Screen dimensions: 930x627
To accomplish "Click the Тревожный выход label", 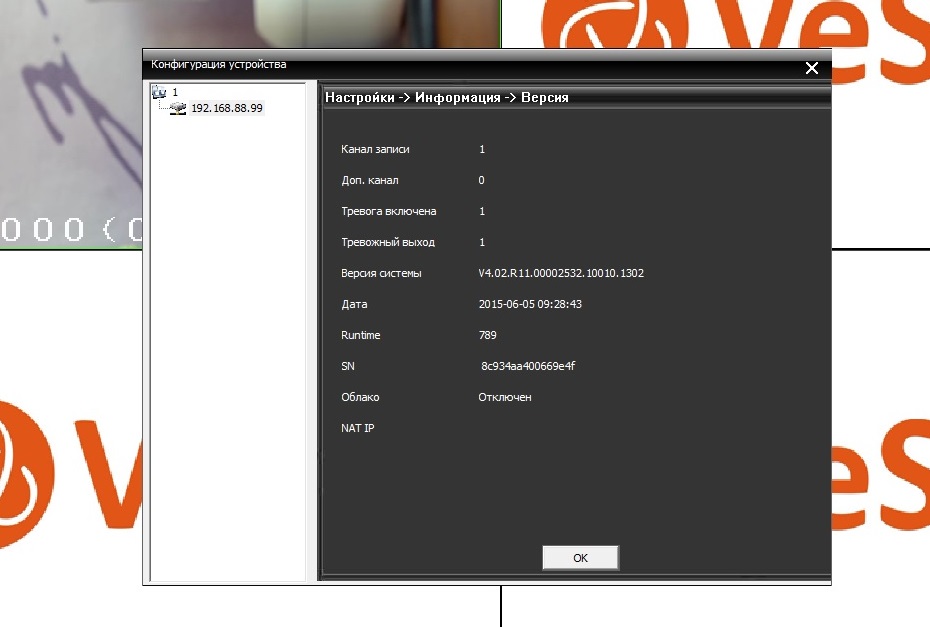I will point(387,242).
